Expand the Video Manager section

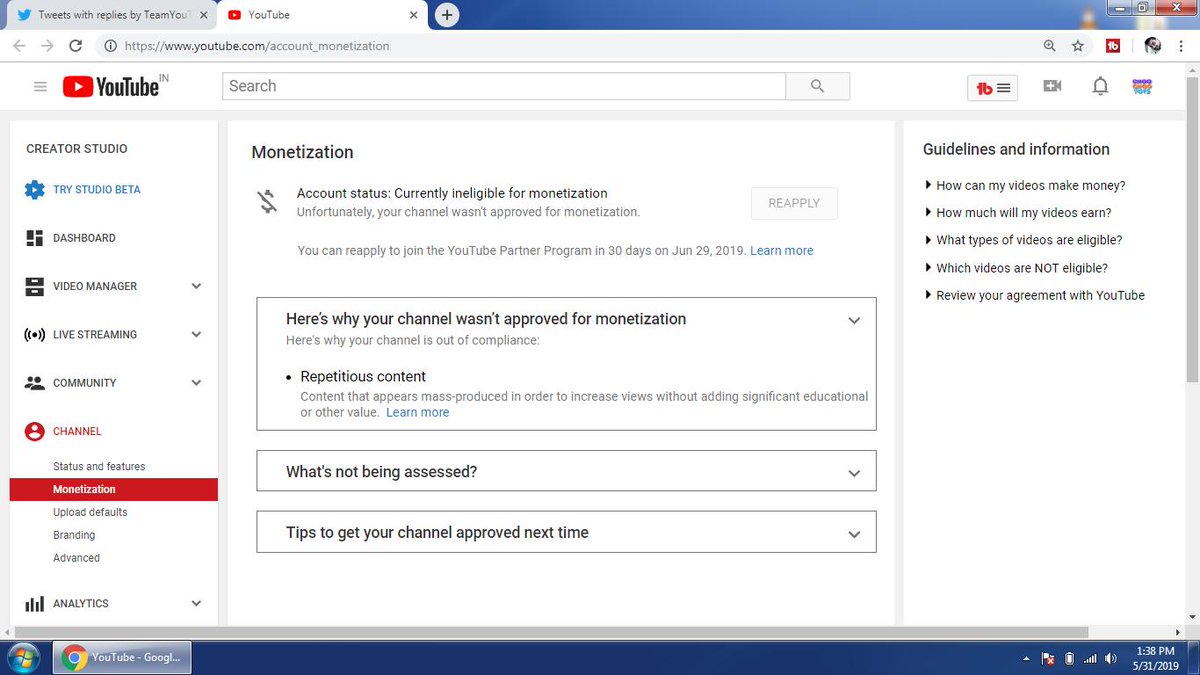click(196, 286)
